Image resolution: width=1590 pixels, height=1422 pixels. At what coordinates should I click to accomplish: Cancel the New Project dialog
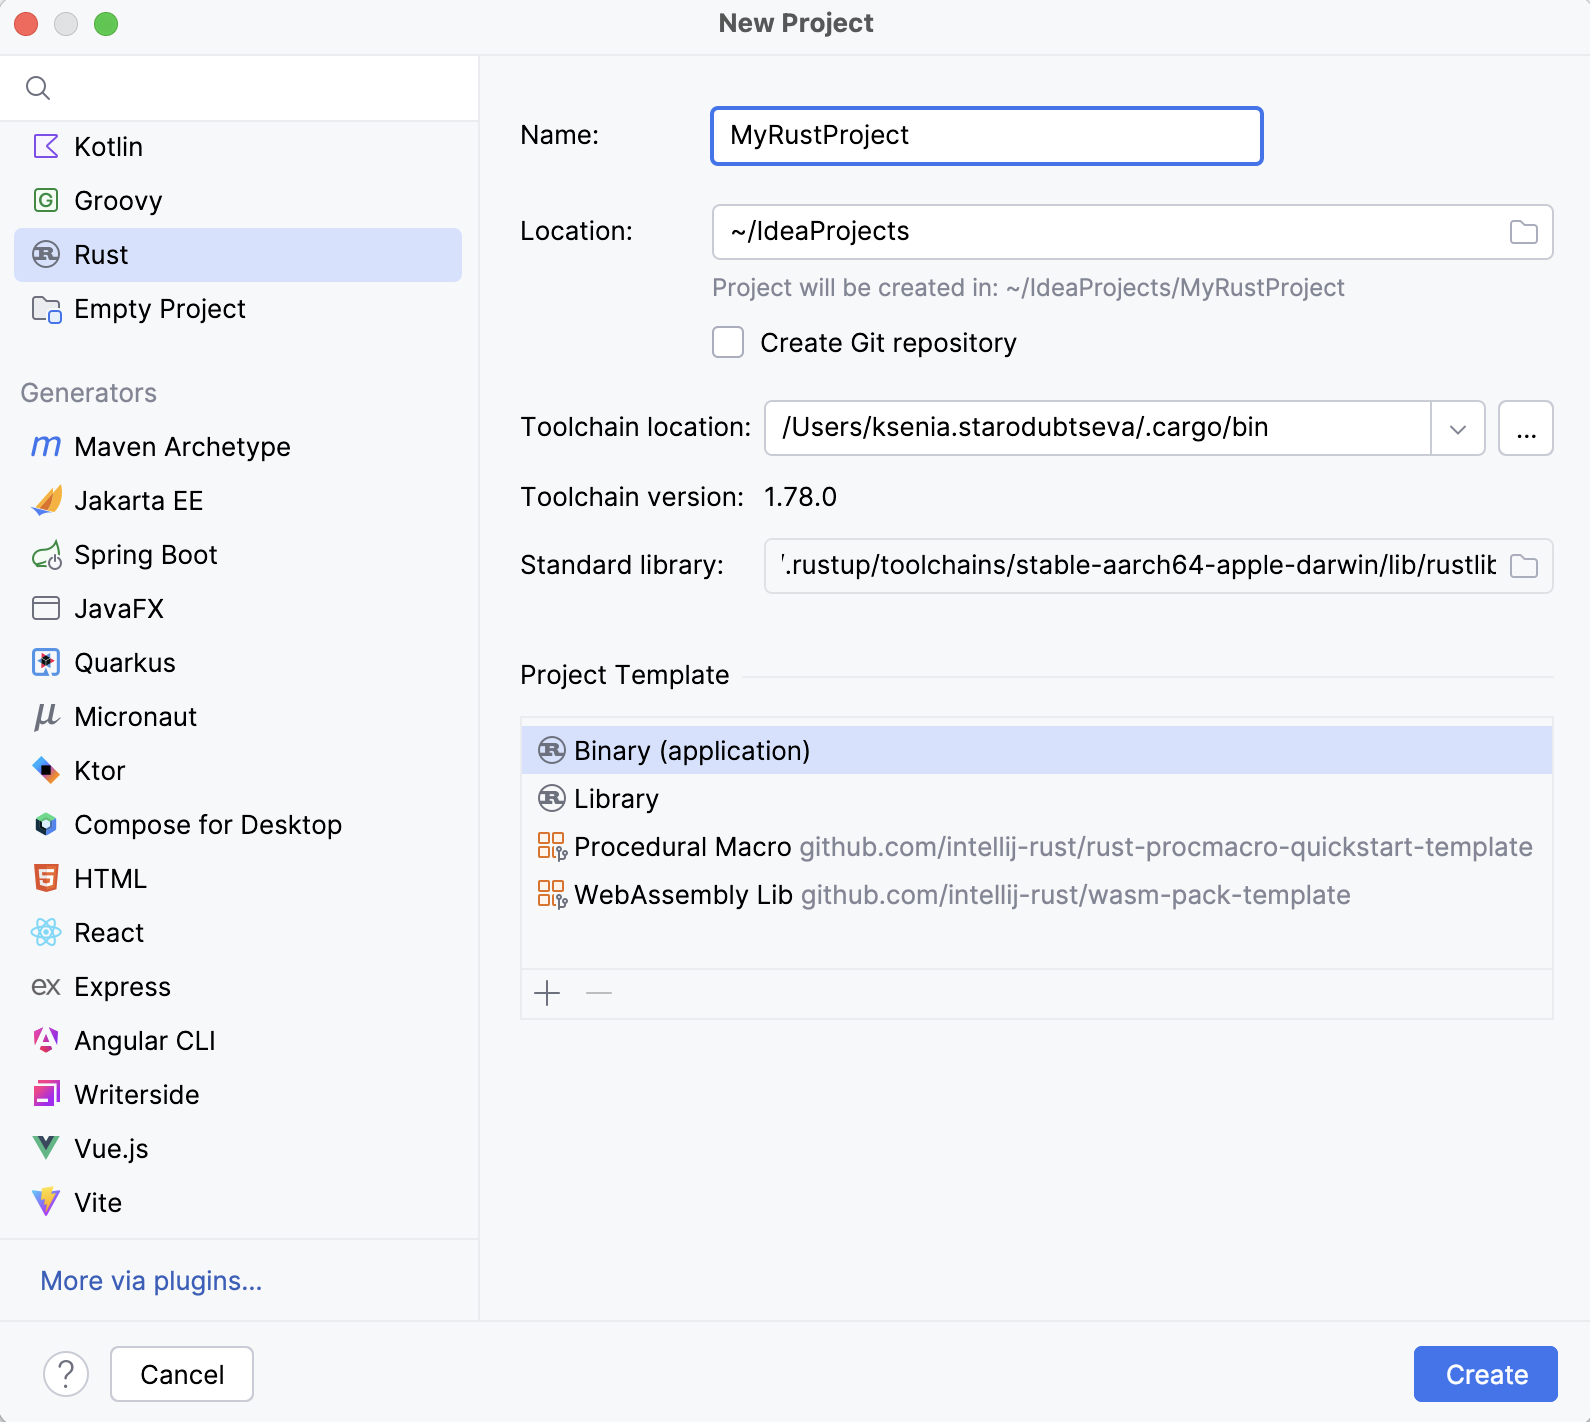182,1374
